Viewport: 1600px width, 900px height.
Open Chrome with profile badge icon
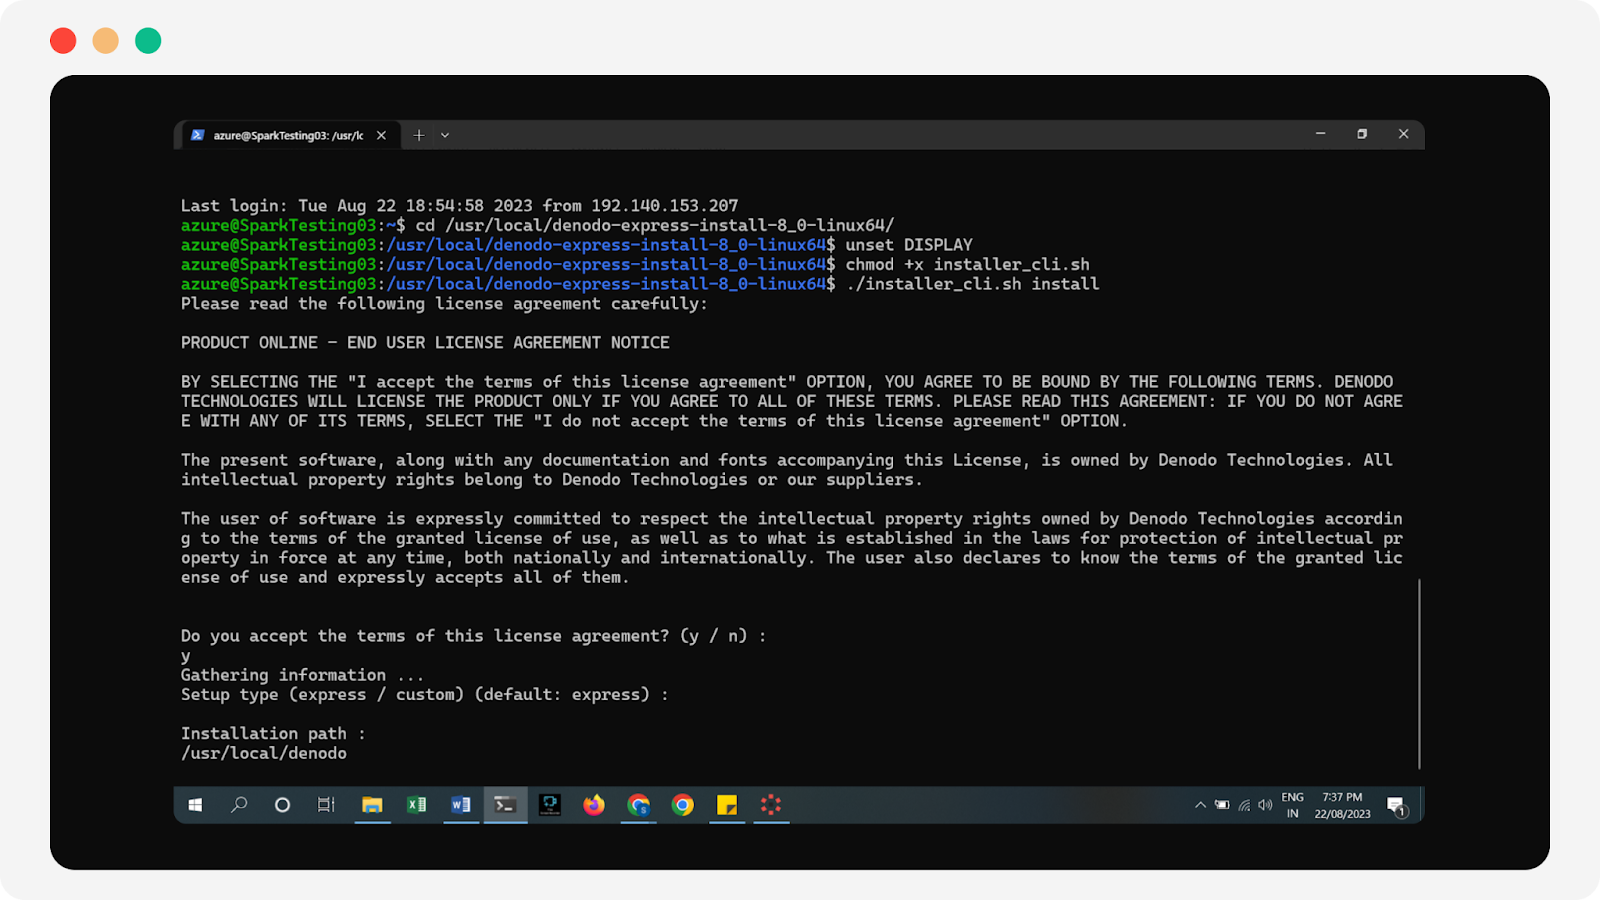point(638,805)
